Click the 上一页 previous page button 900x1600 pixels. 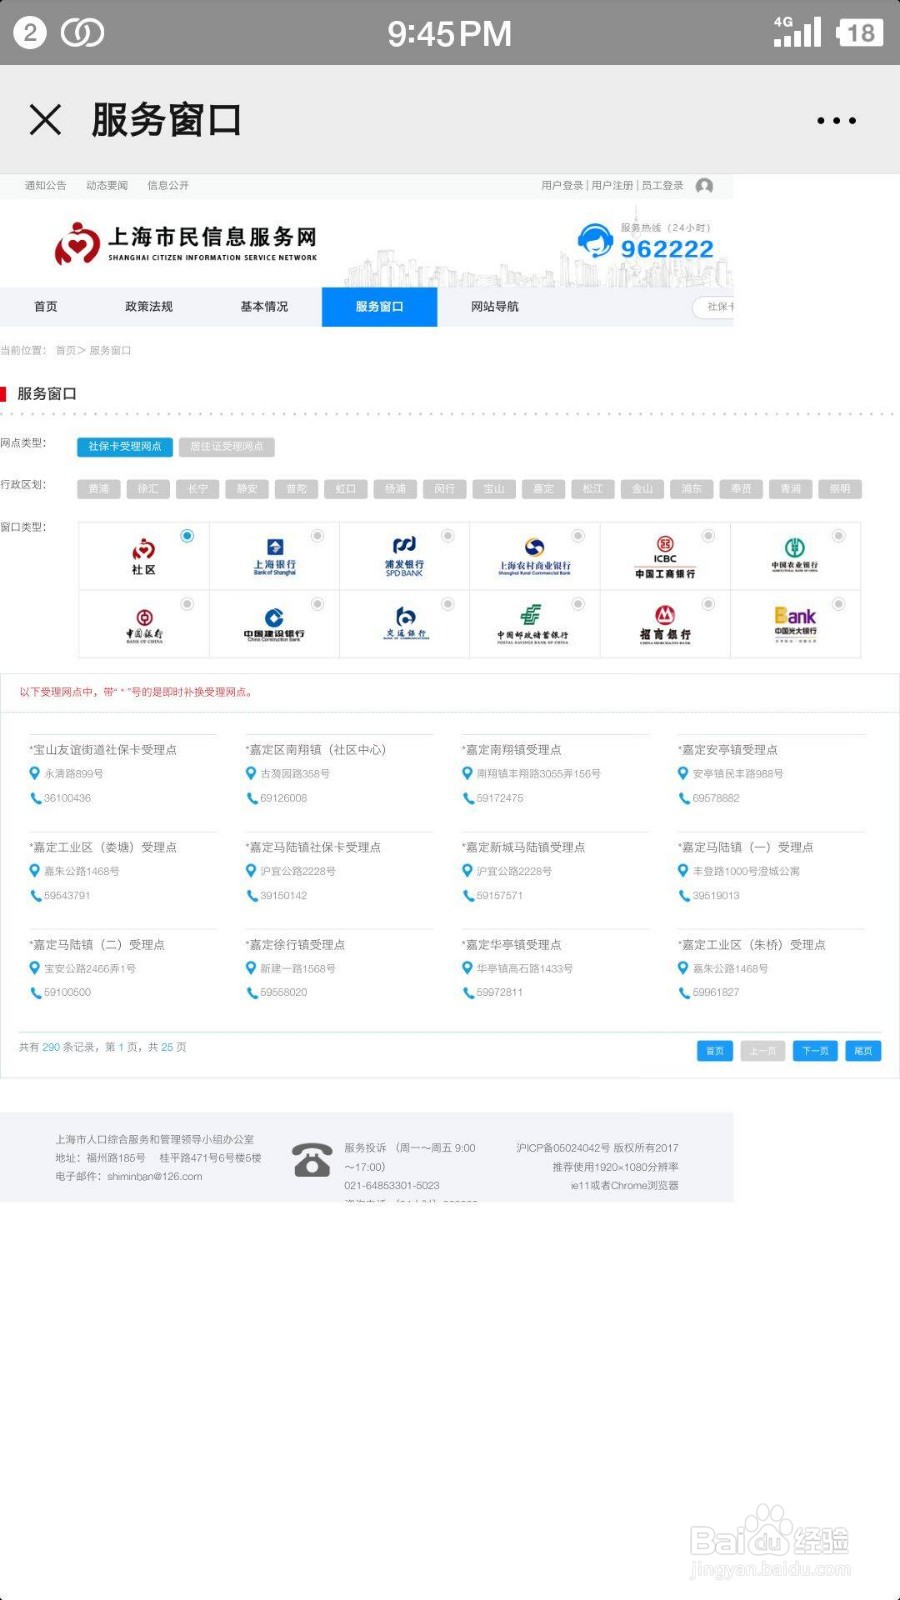(763, 1051)
